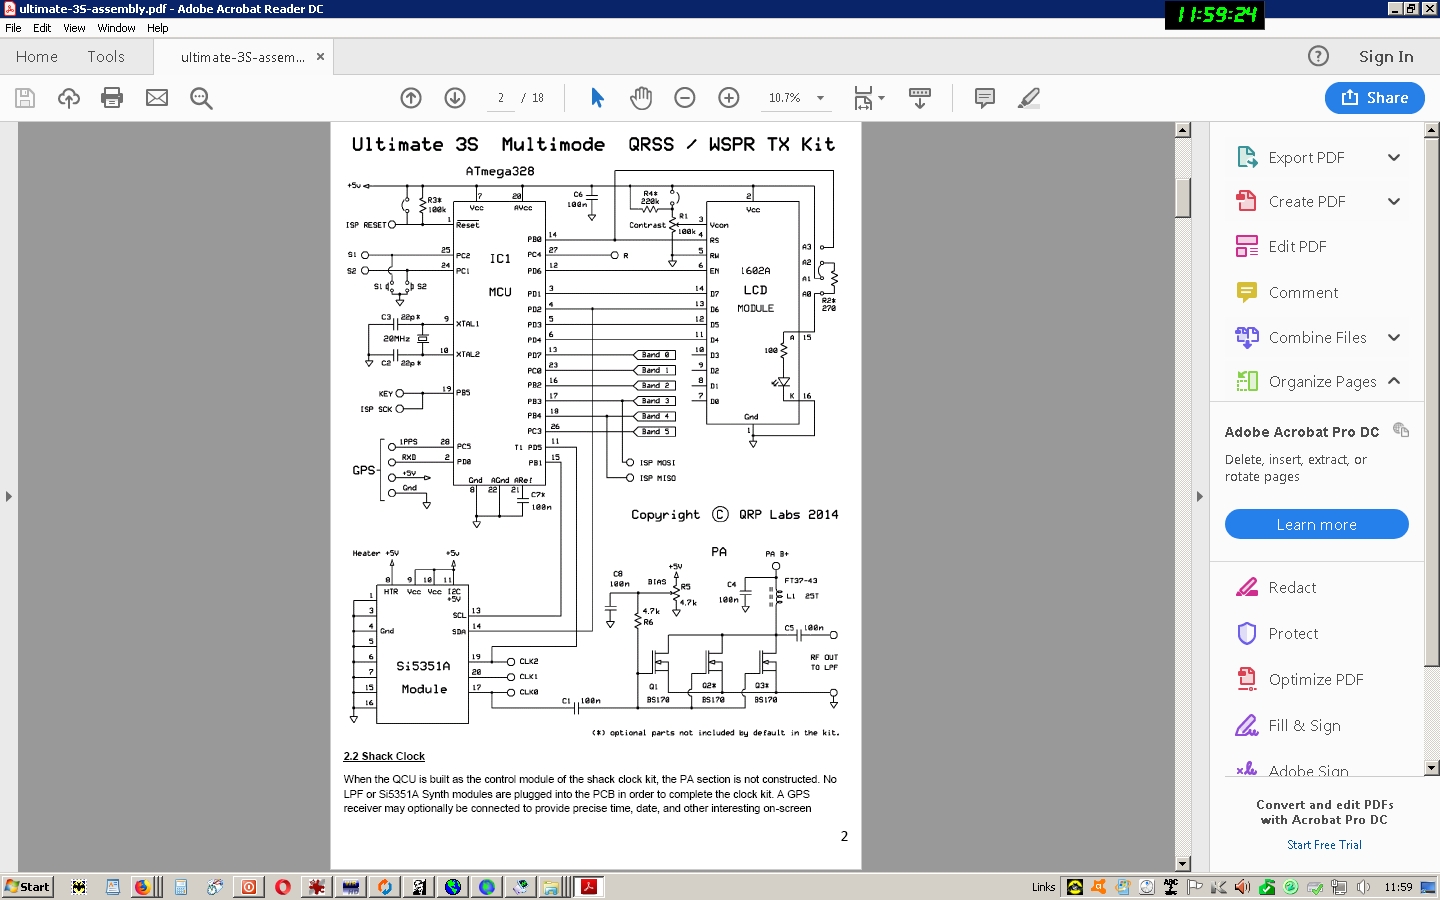
Task: Save the PDF with the floppy disk icon
Action: coord(25,98)
